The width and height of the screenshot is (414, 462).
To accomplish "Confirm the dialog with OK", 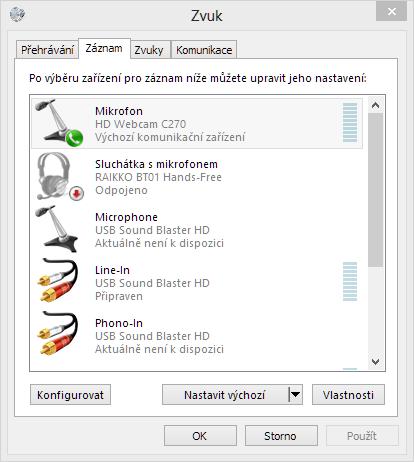I will pos(200,436).
